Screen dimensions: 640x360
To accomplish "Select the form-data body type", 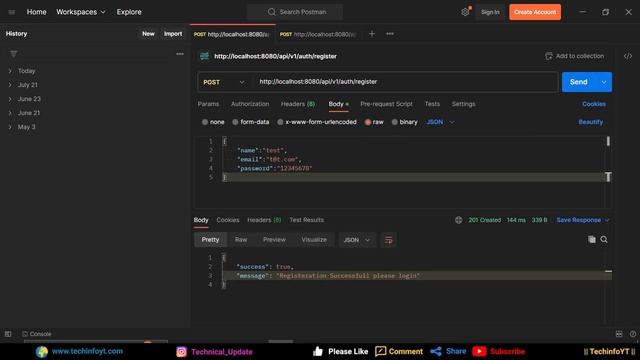I will 235,122.
